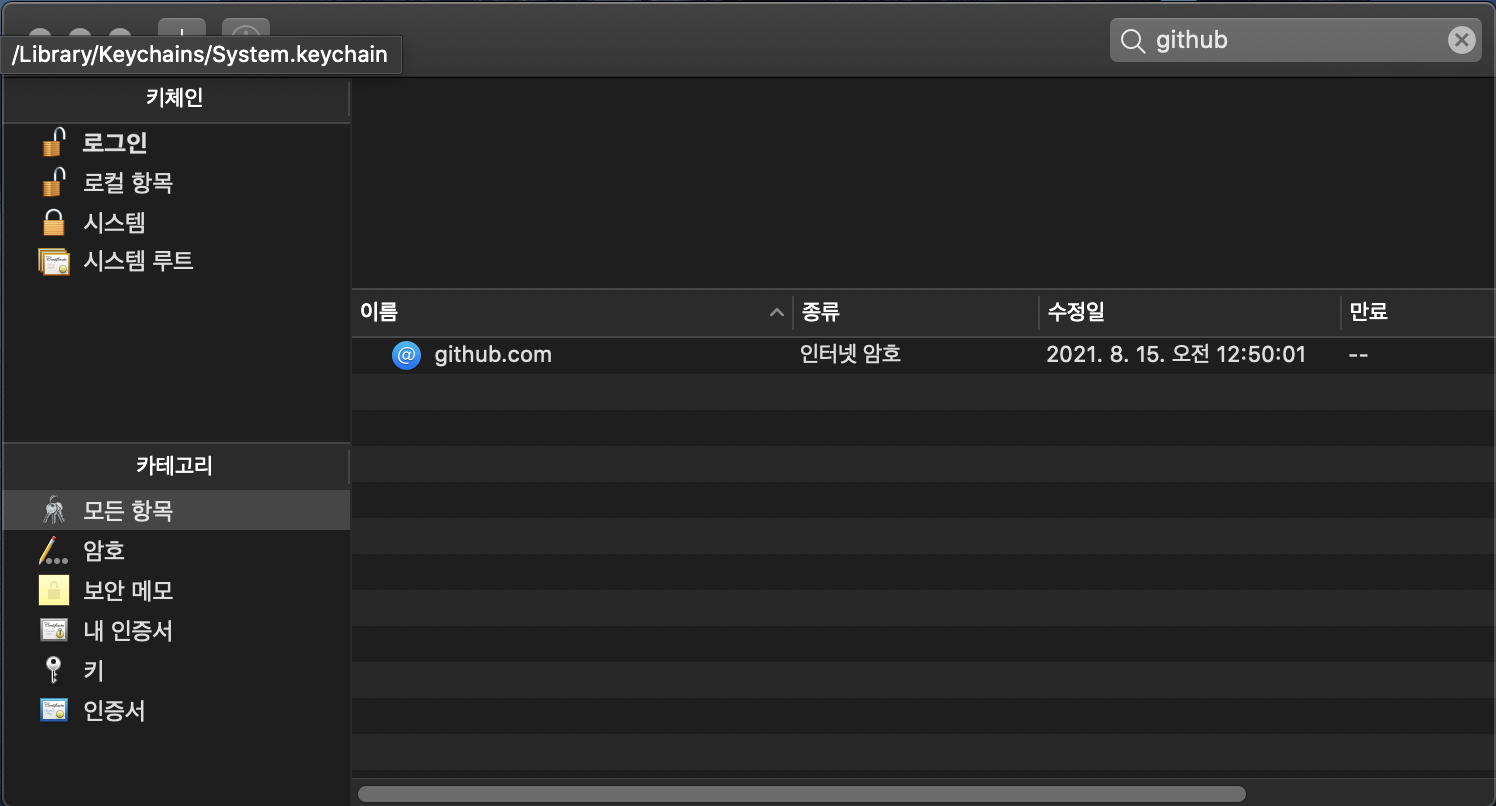
Task: Click the magnifying glass in the search field
Action: 1132,41
